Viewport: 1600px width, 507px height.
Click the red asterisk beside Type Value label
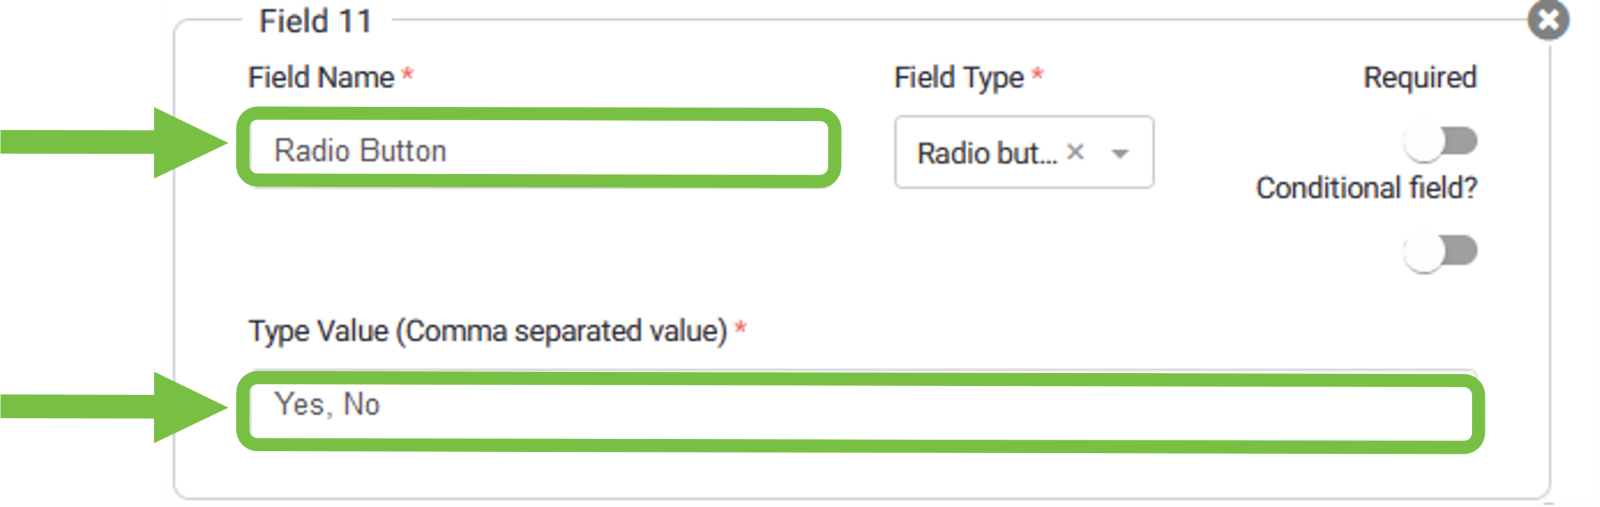coord(741,327)
